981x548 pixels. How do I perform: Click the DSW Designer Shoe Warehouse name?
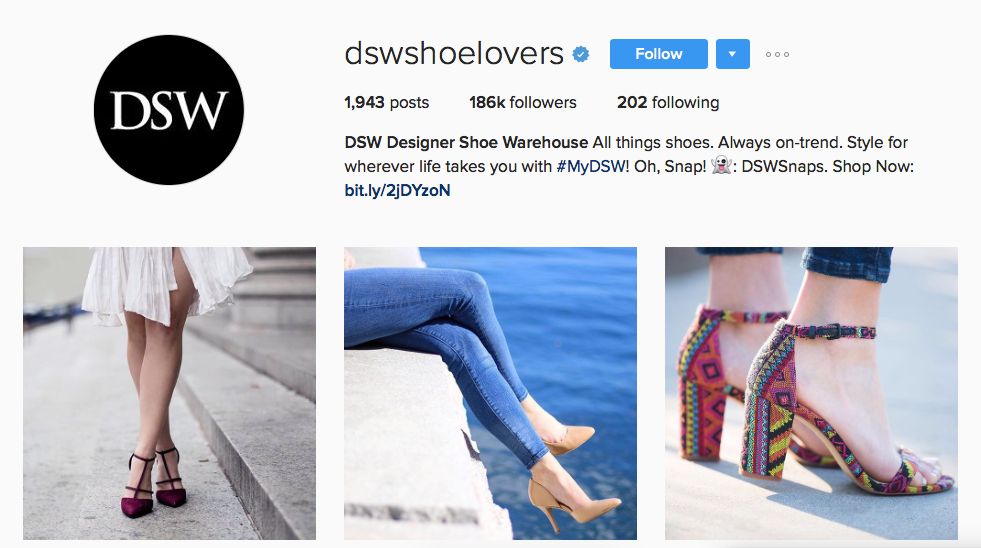(x=466, y=143)
